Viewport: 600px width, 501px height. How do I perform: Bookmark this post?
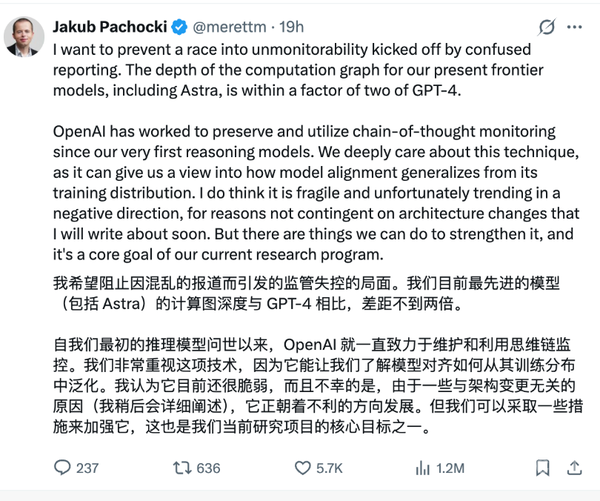tap(543, 468)
